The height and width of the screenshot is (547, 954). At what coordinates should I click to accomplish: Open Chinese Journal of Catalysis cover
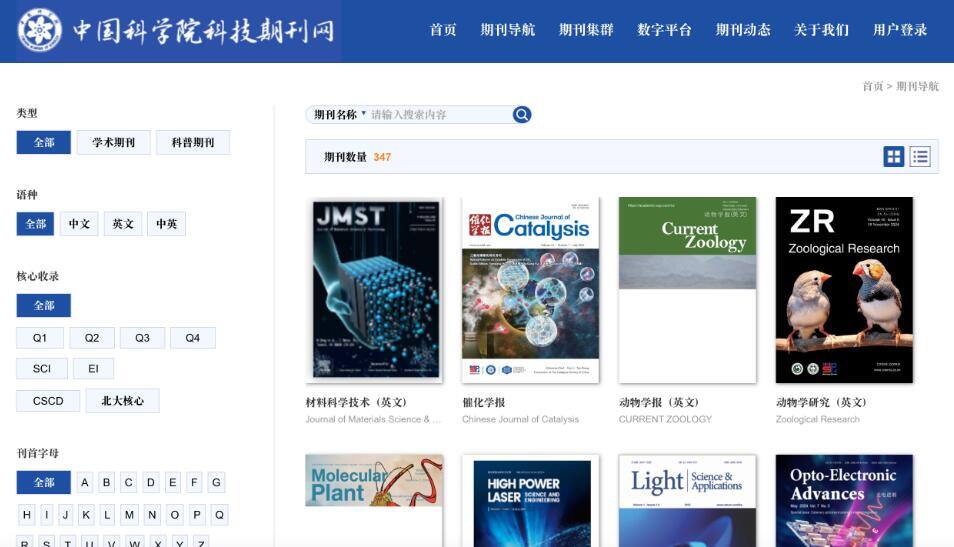[x=531, y=290]
